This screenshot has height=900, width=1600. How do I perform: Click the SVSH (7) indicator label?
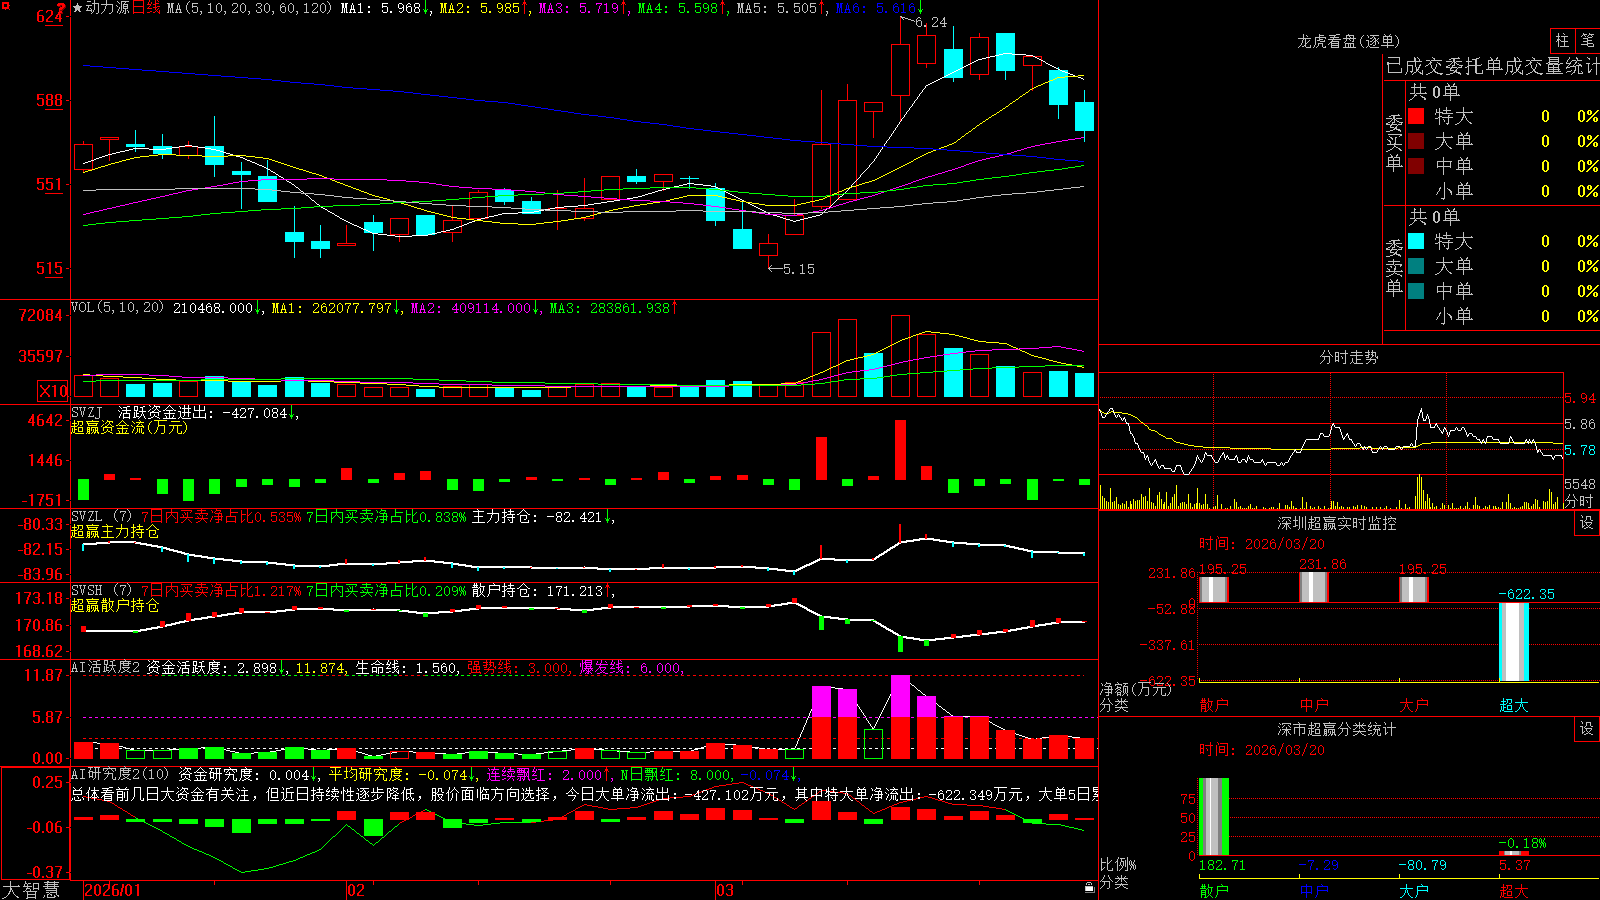[101, 591]
